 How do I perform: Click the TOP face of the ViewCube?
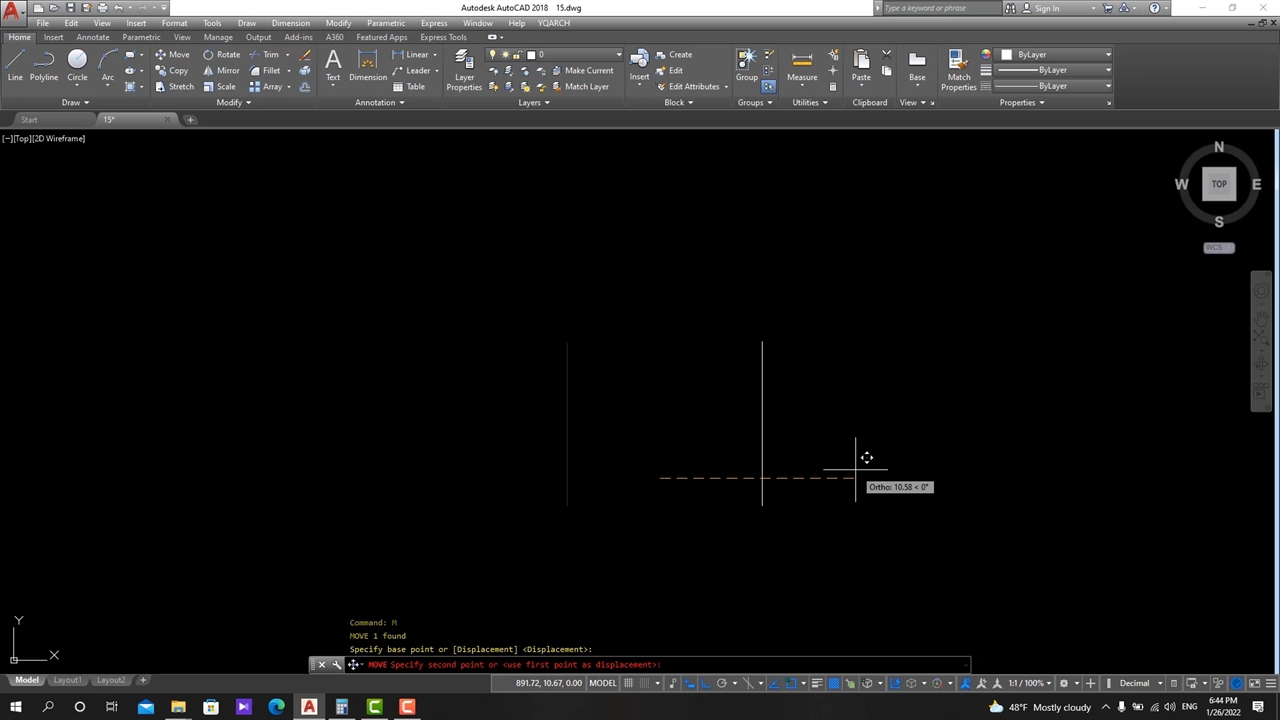coord(1219,184)
